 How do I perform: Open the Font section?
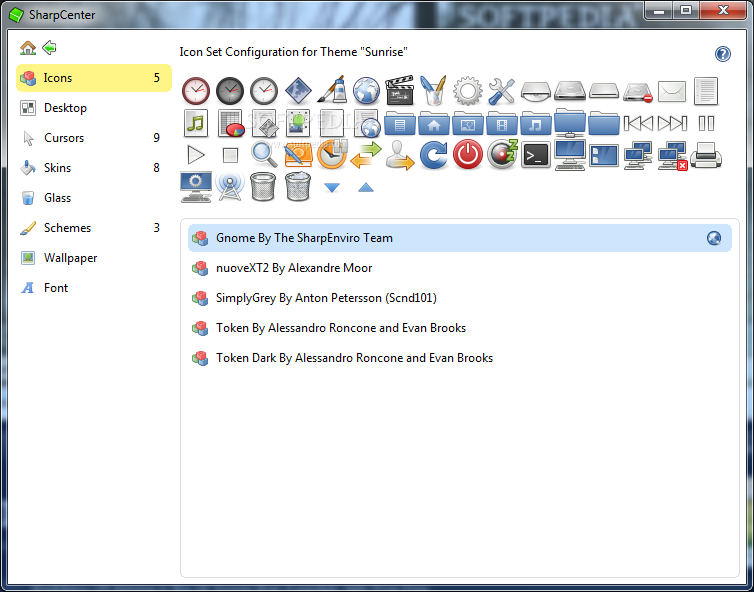coord(94,288)
